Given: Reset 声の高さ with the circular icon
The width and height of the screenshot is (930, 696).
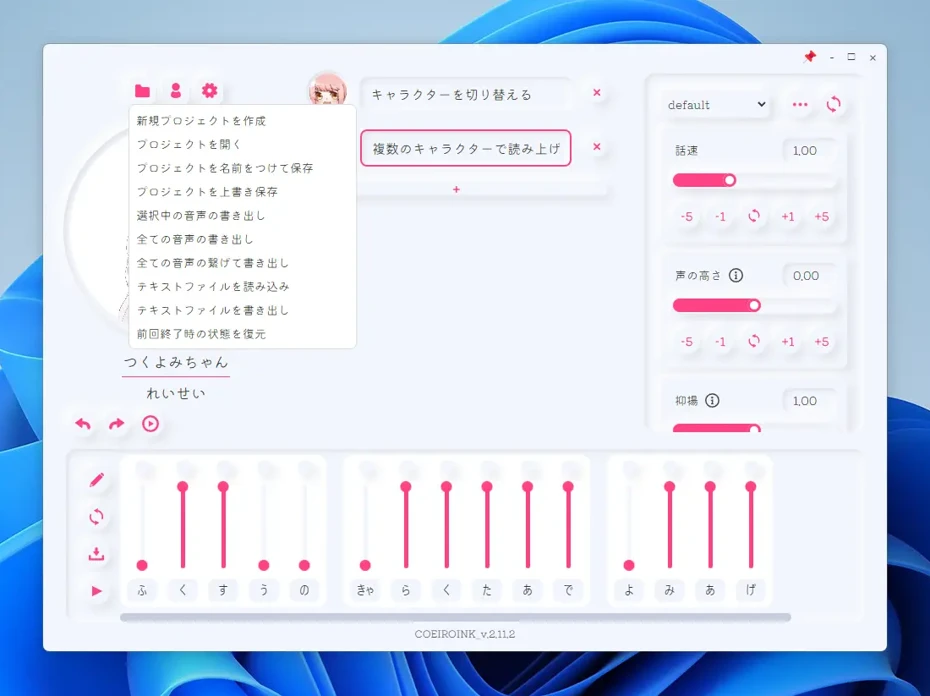Looking at the screenshot, I should pyautogui.click(x=754, y=341).
